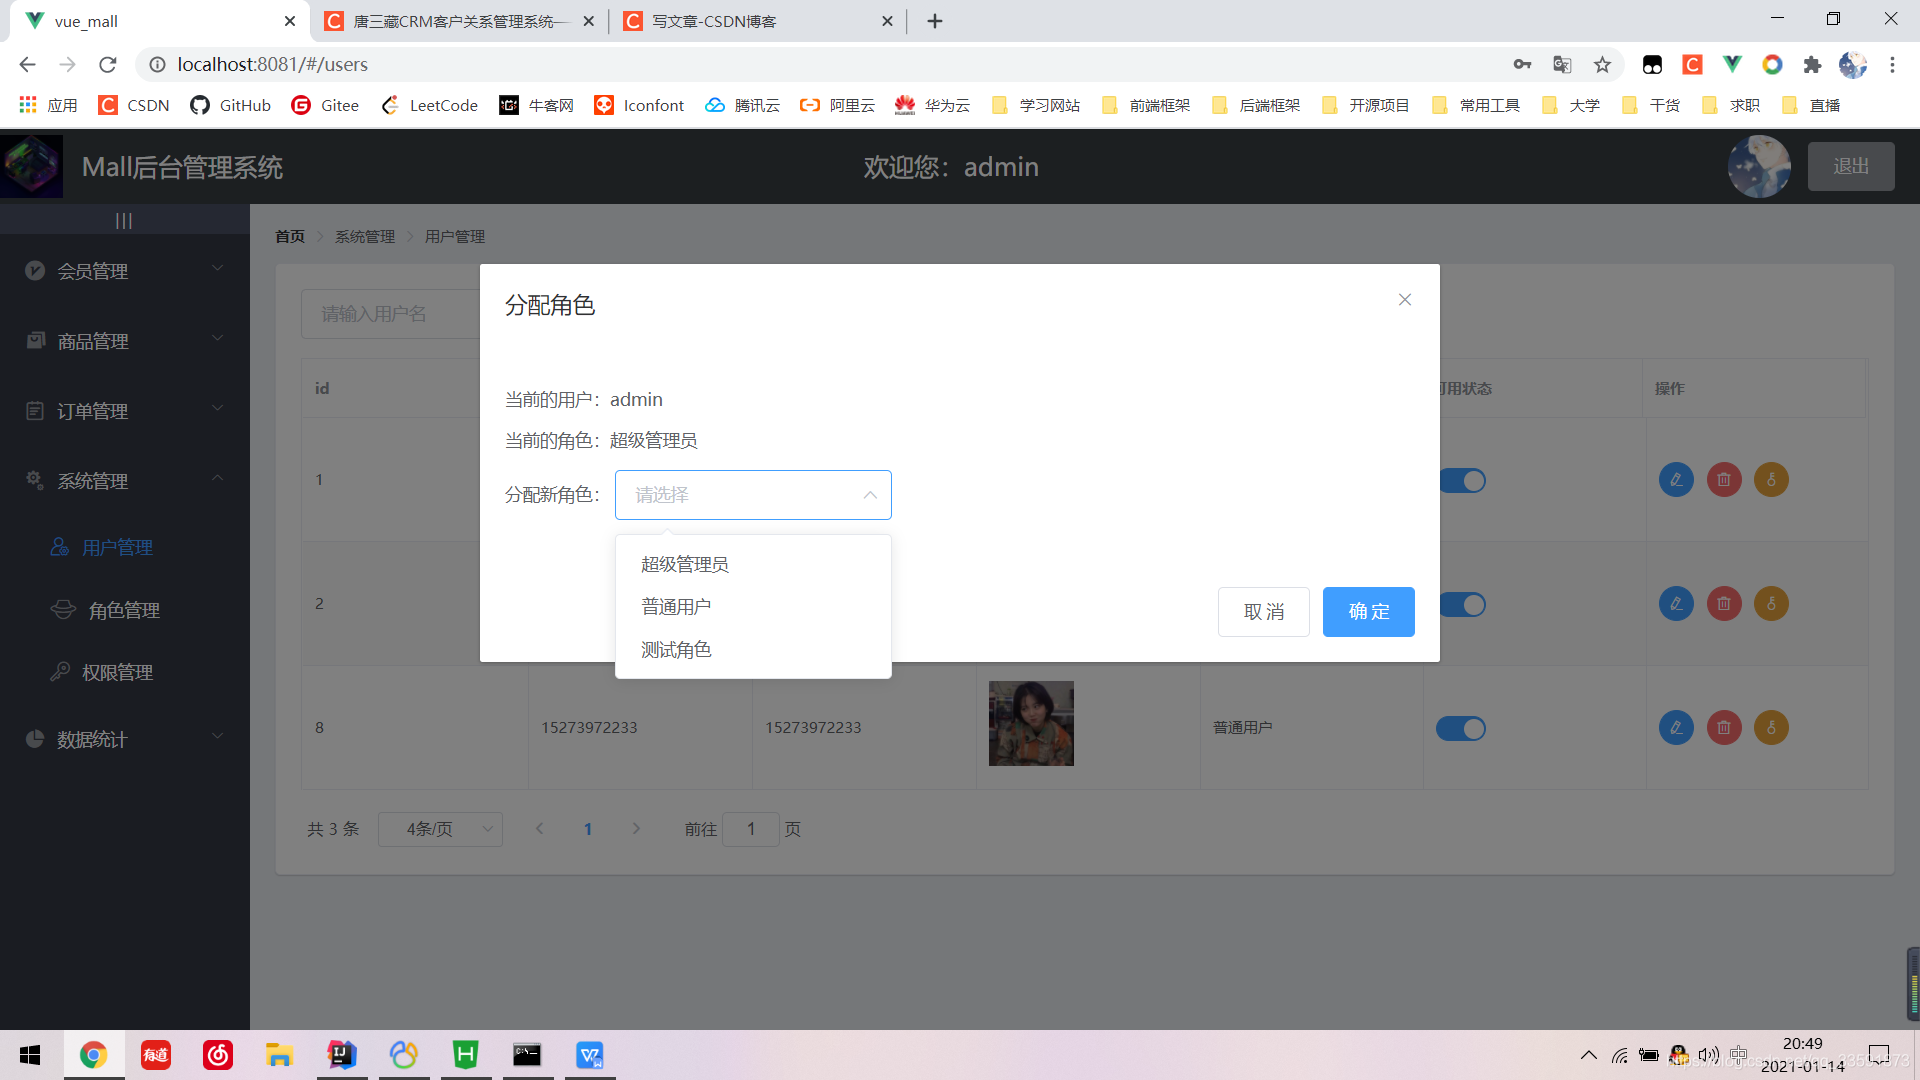
Task: Open the Chrome extensions puzzle icon
Action: (x=1812, y=65)
